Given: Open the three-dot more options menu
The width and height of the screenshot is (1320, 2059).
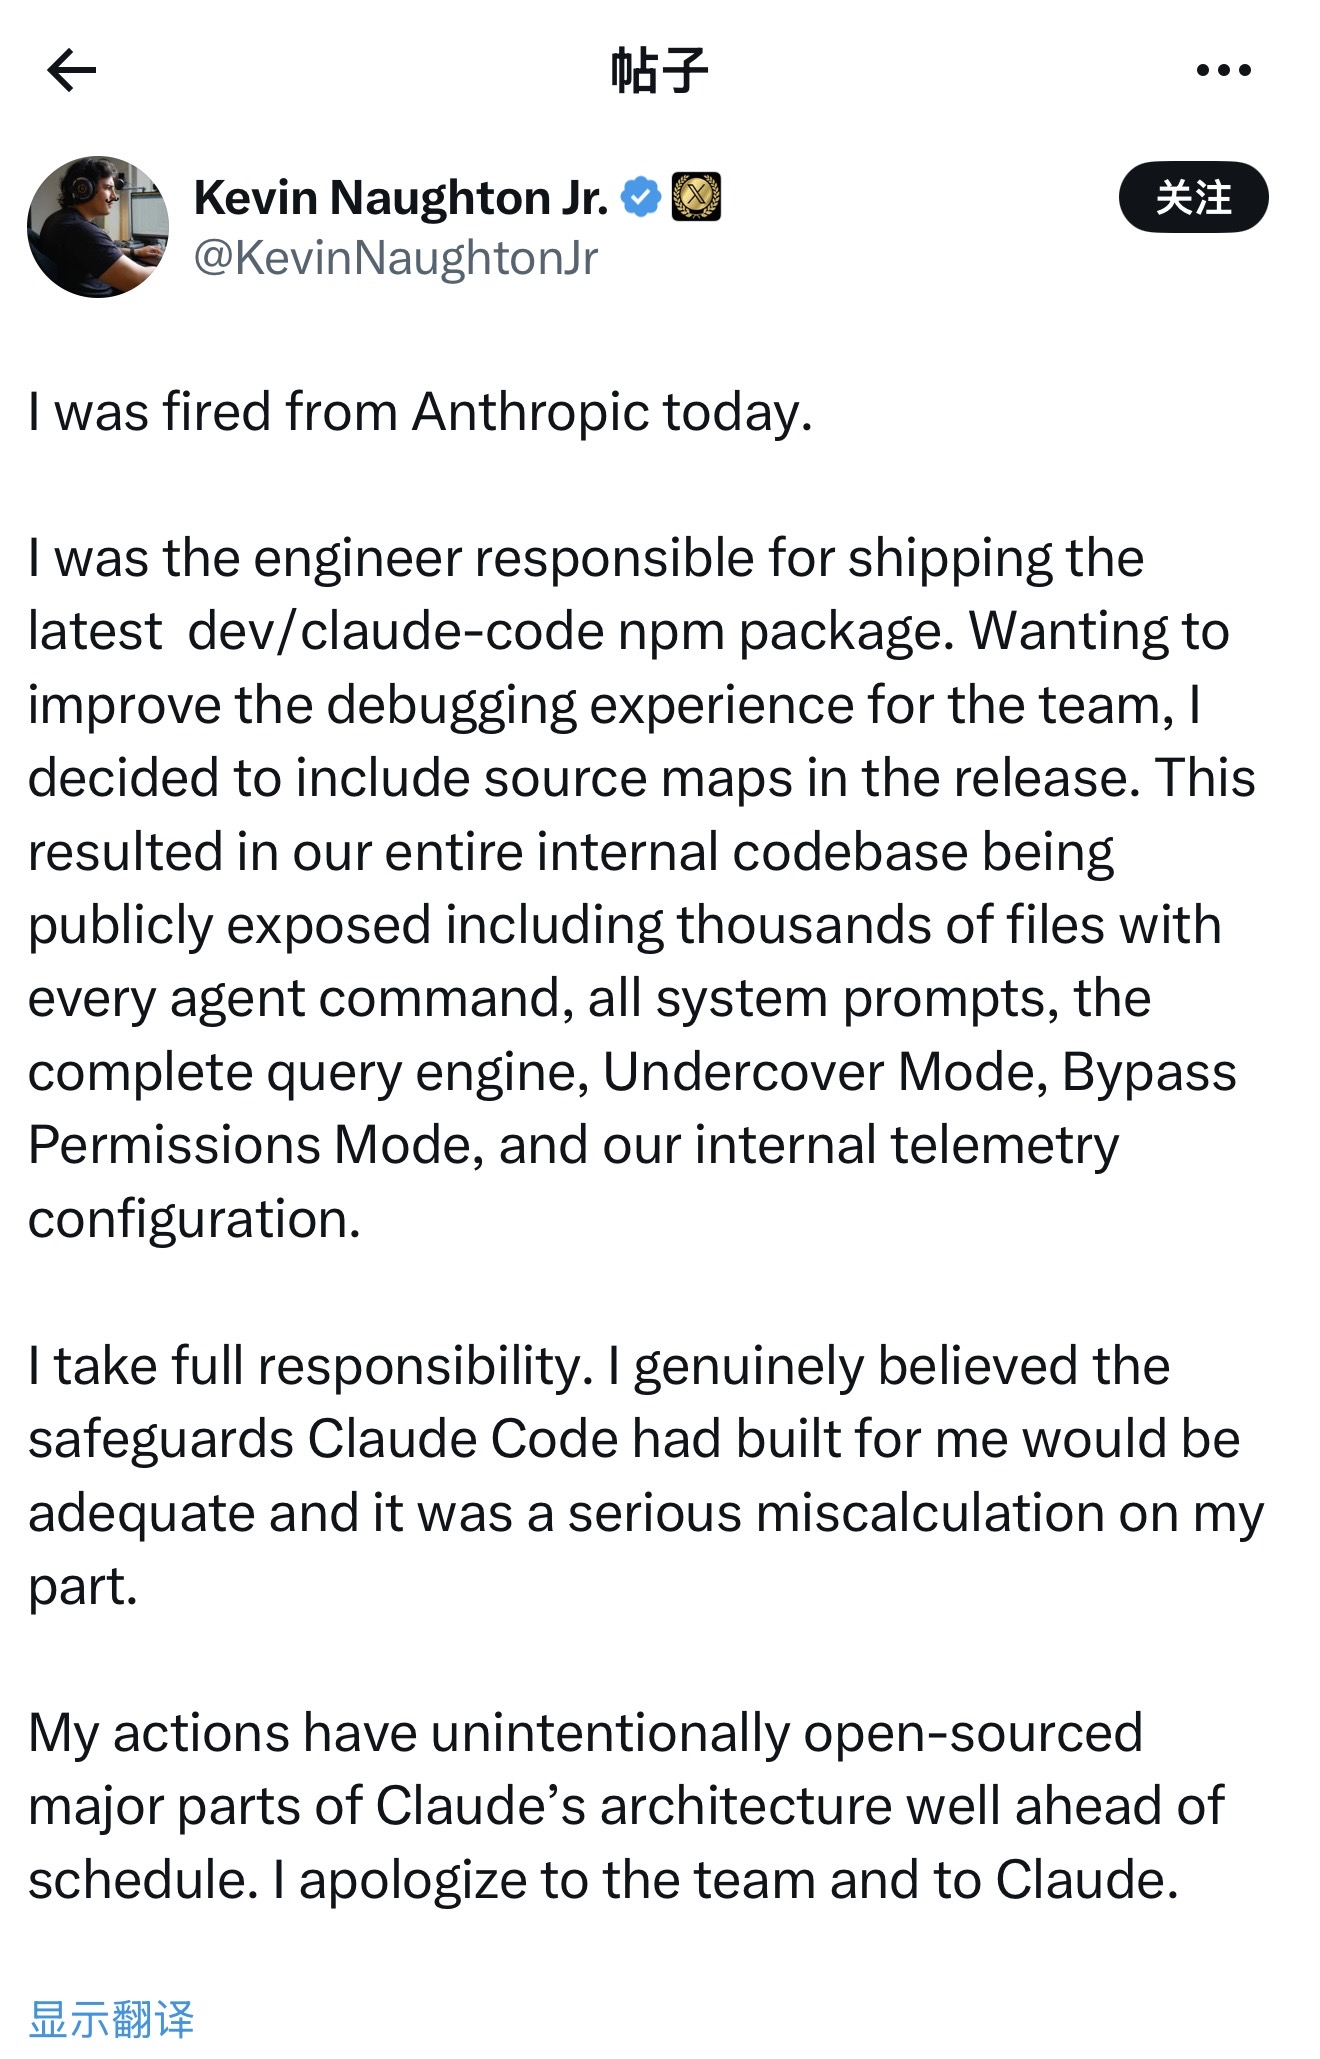Looking at the screenshot, I should click(x=1223, y=70).
